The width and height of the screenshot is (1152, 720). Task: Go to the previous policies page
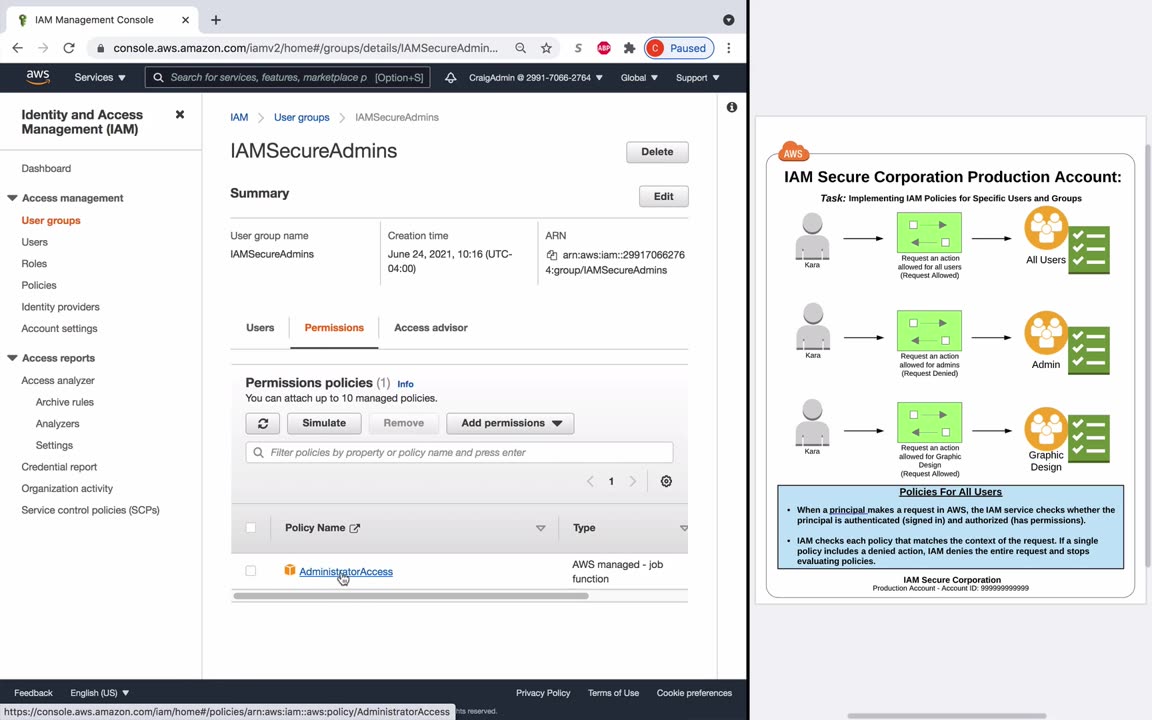click(590, 481)
